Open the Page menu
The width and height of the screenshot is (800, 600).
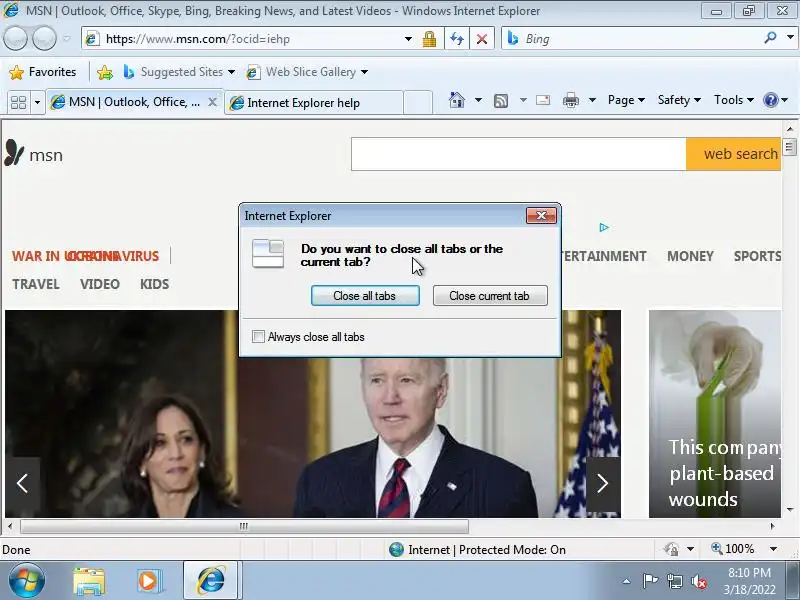(x=626, y=100)
